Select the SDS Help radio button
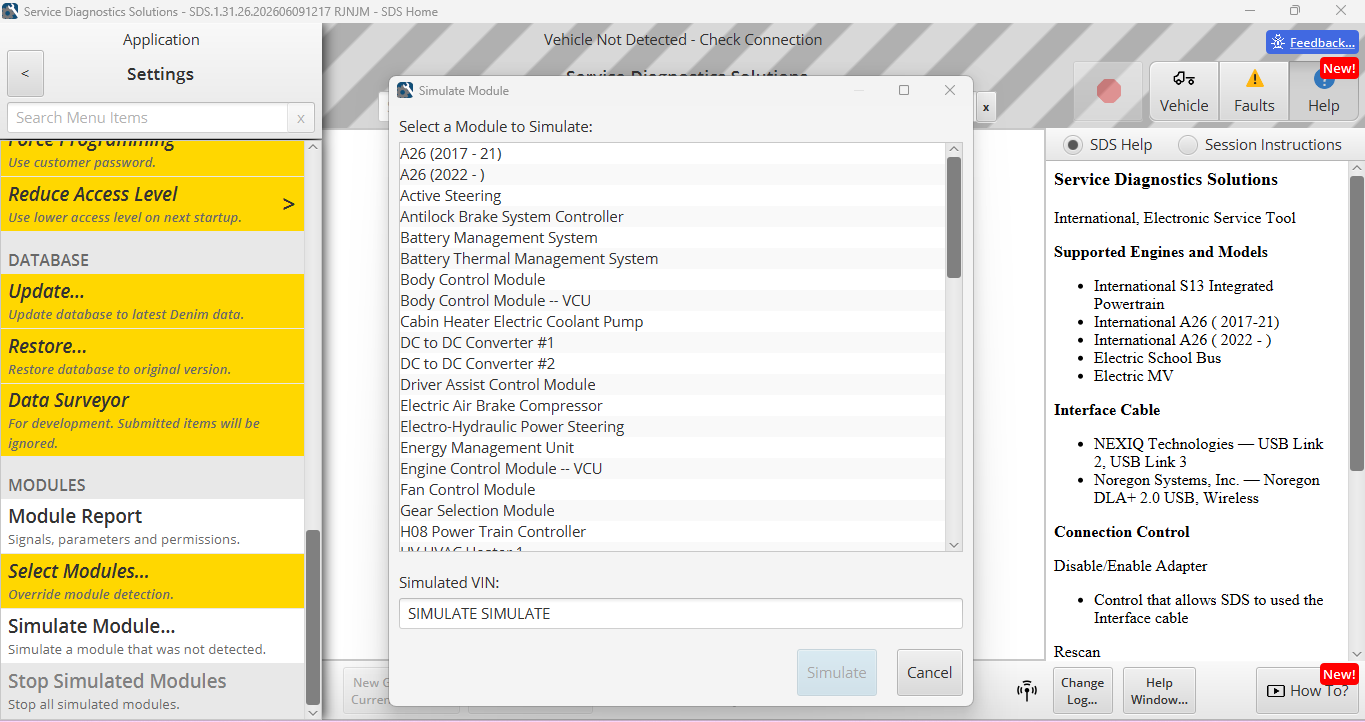This screenshot has height=722, width=1365. click(1073, 145)
